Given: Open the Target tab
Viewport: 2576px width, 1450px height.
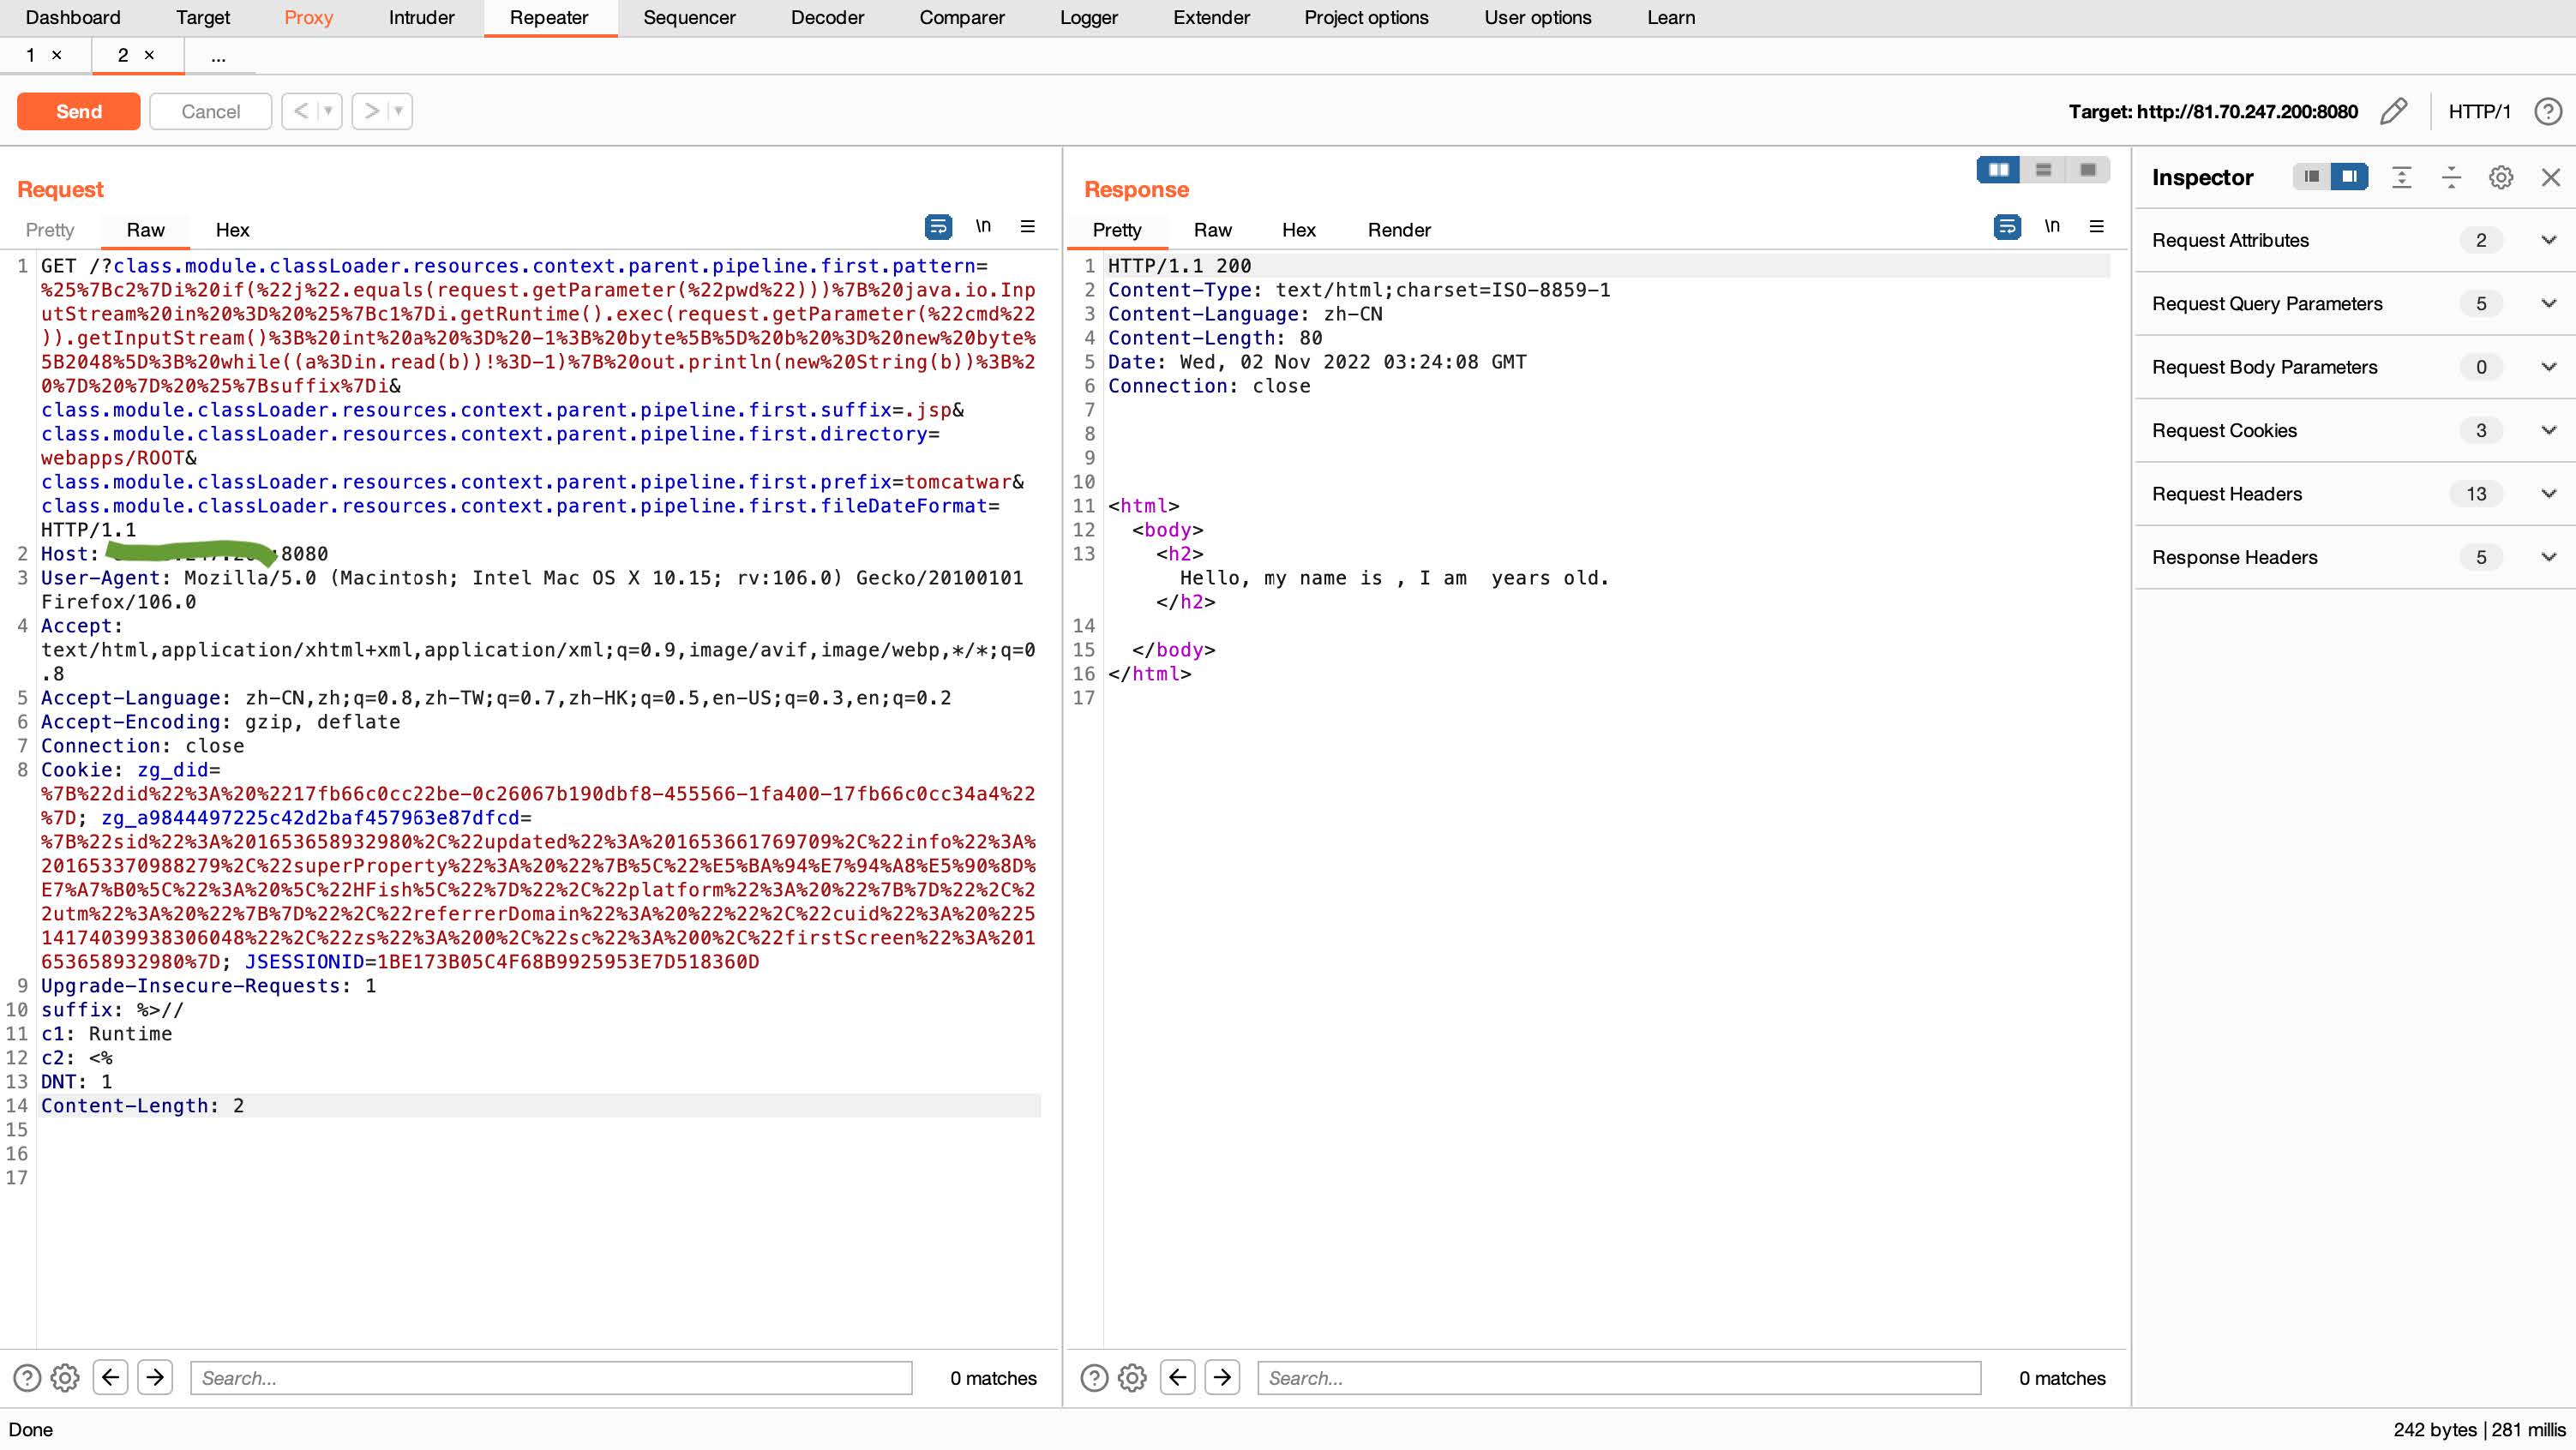Looking at the screenshot, I should [203, 17].
